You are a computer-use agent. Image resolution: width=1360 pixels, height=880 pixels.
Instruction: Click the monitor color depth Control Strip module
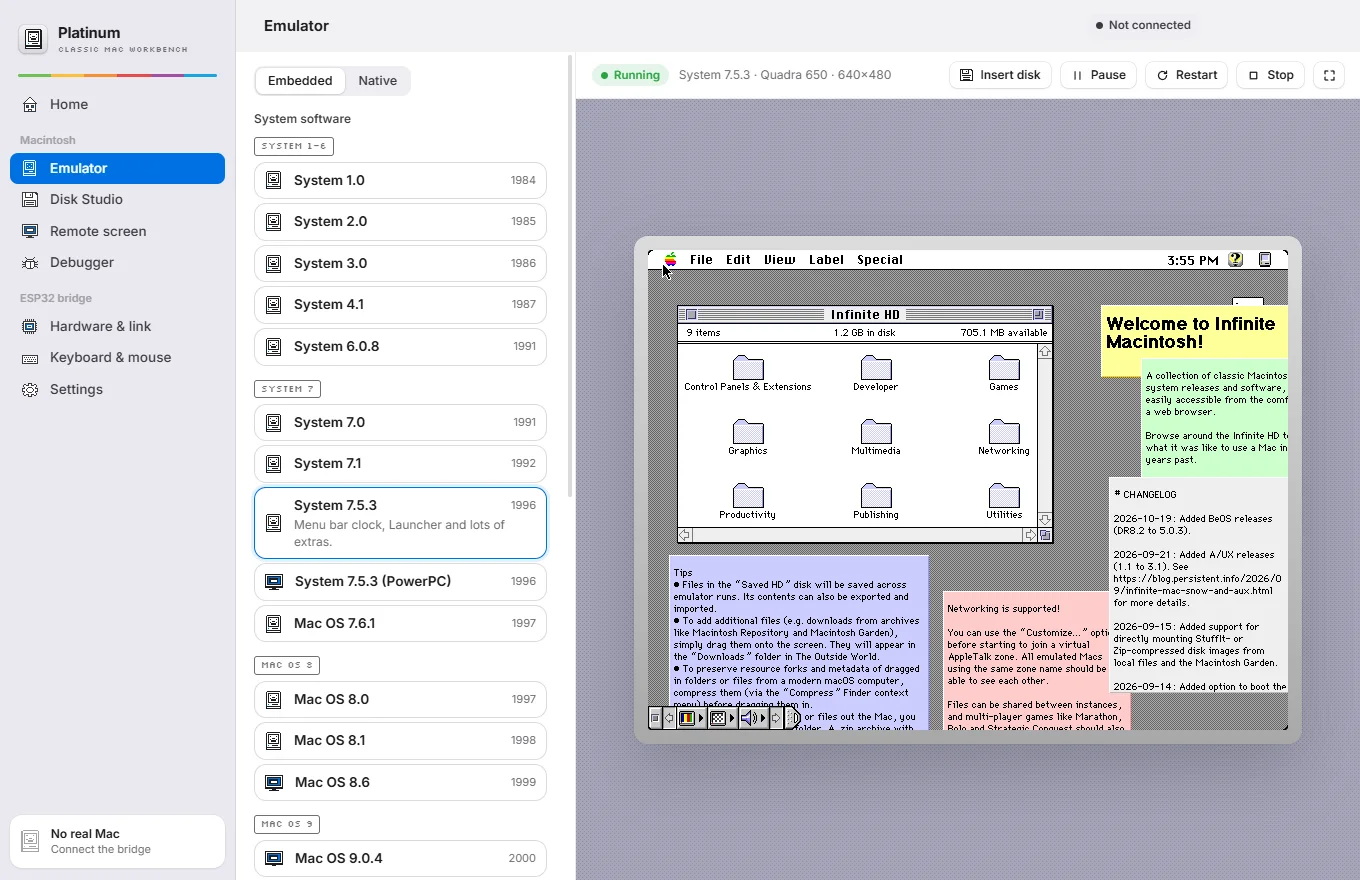[692, 718]
